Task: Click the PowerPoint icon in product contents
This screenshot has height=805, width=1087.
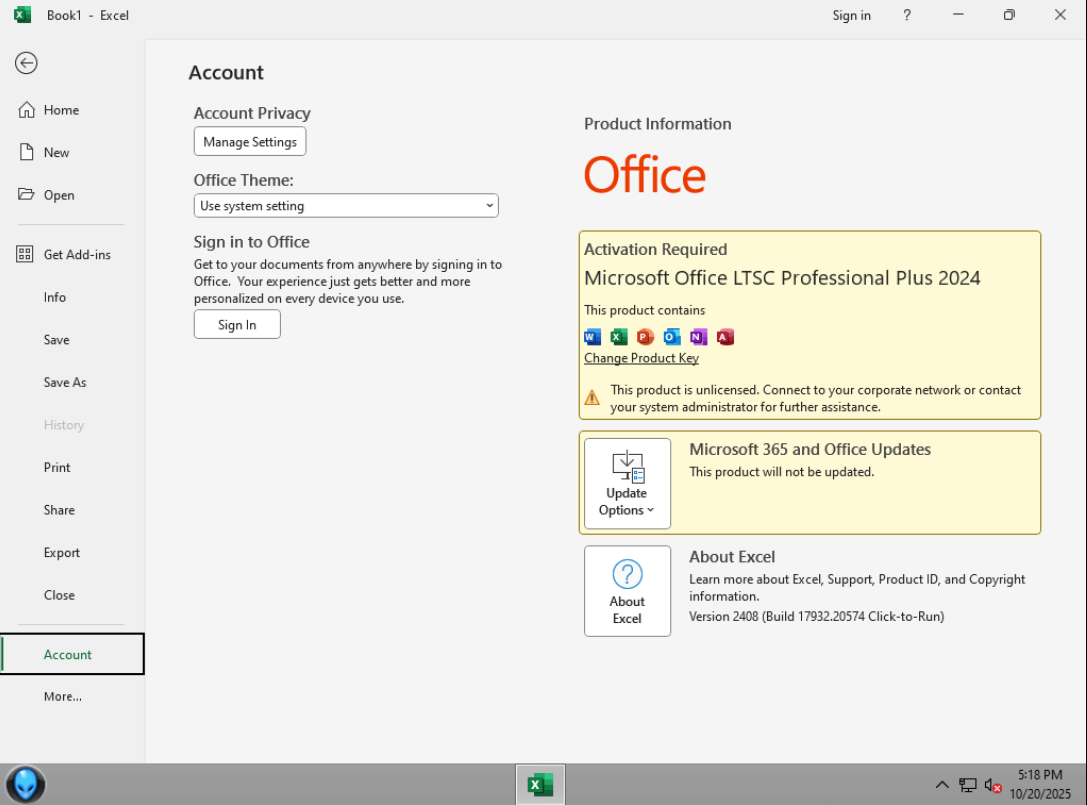Action: point(645,337)
